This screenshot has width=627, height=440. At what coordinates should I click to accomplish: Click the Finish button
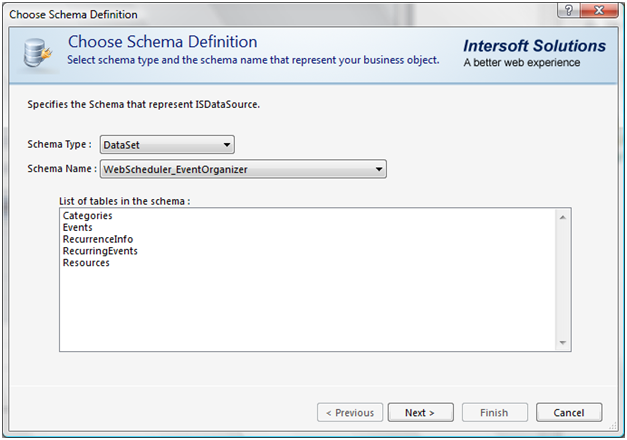pos(494,412)
